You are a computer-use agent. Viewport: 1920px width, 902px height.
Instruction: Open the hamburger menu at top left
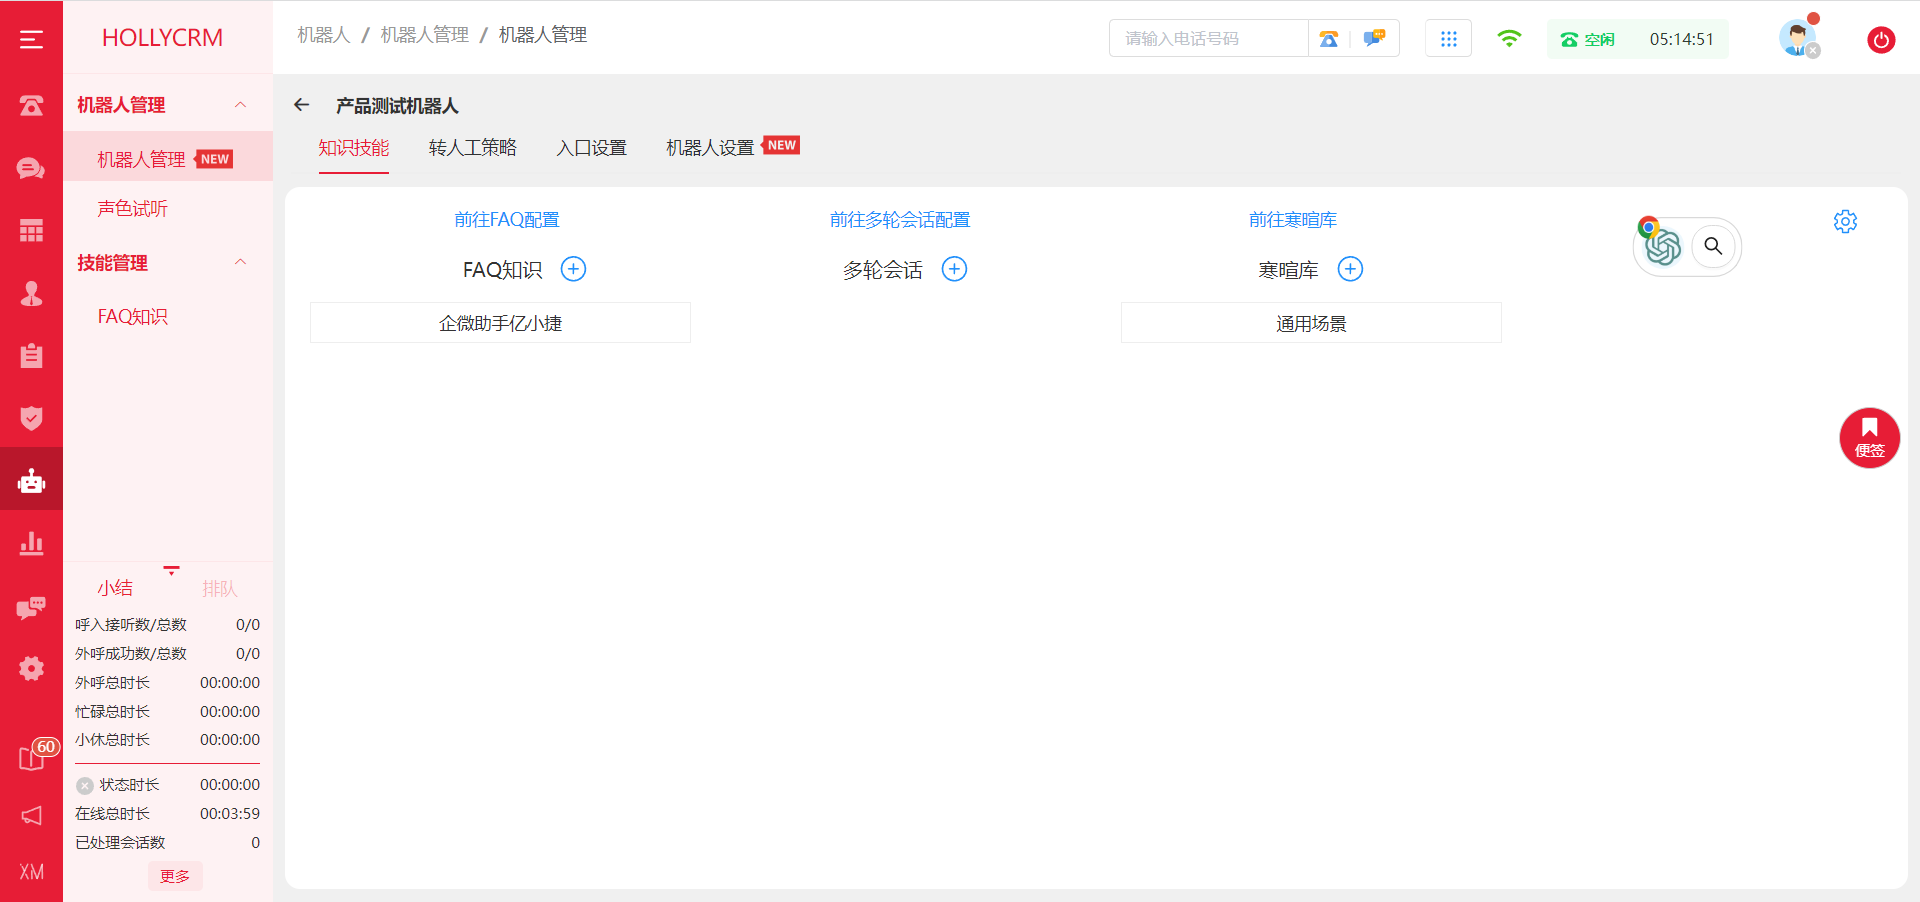tap(31, 39)
